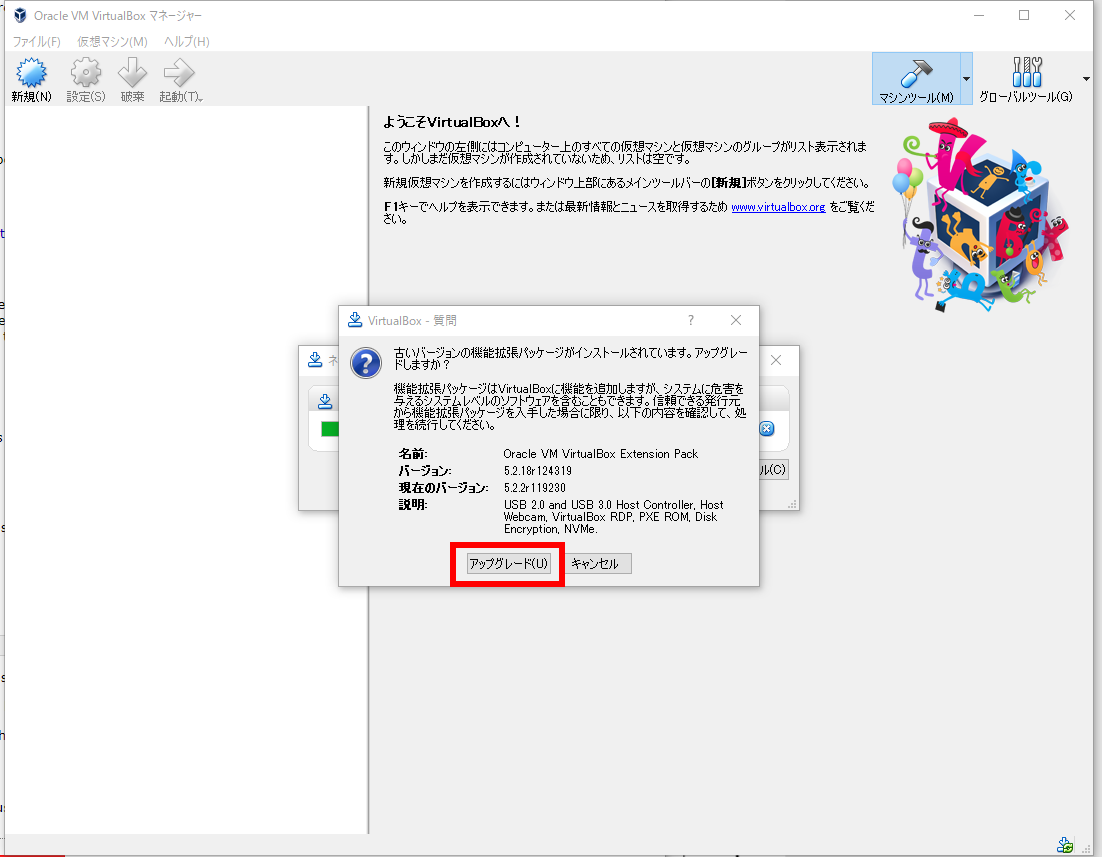Click the version value 5.2.18r124319
Image resolution: width=1102 pixels, height=857 pixels.
[x=538, y=471]
